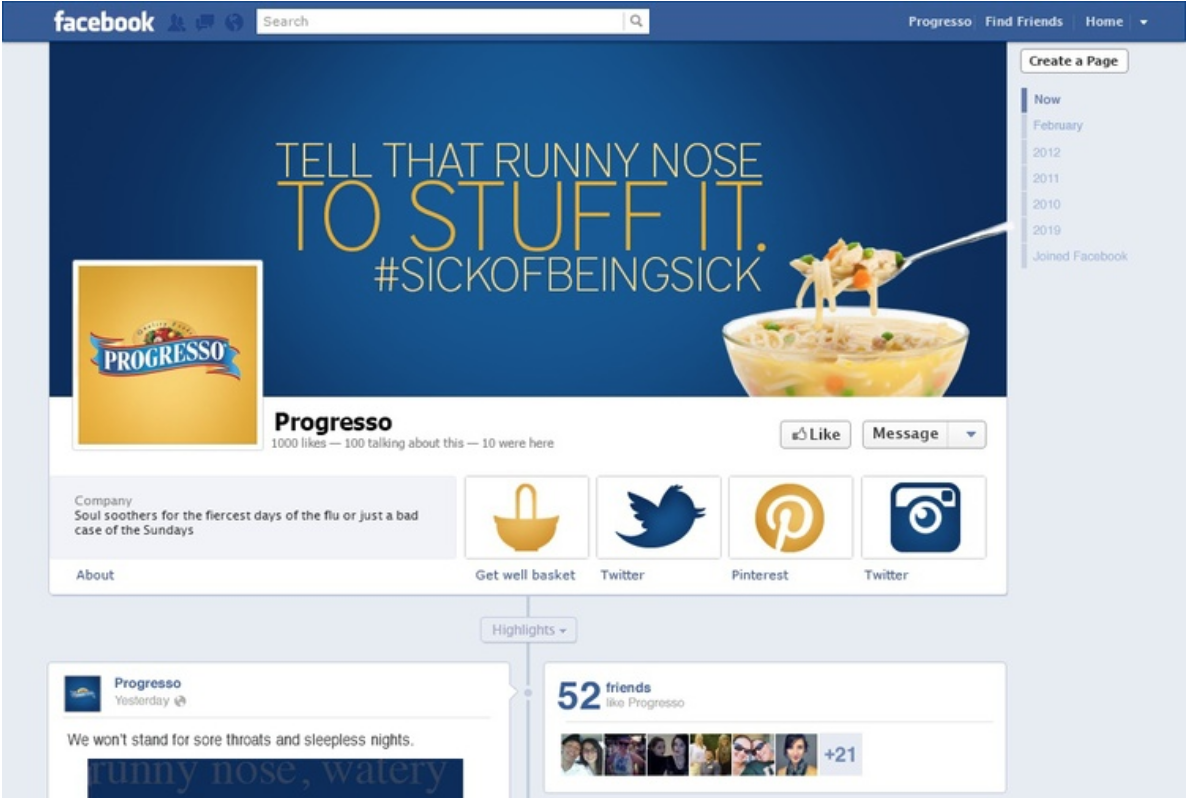Click the 52 friends count
This screenshot has height=798, width=1188.
pos(579,695)
